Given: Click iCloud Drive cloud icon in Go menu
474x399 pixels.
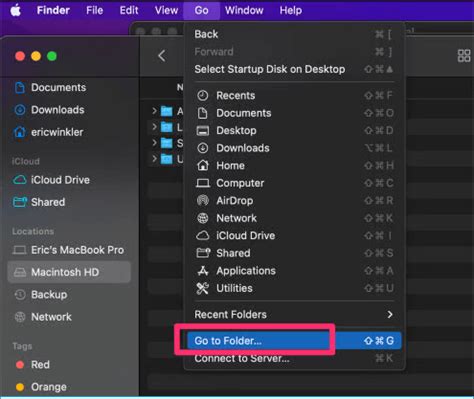Looking at the screenshot, I should tap(203, 236).
